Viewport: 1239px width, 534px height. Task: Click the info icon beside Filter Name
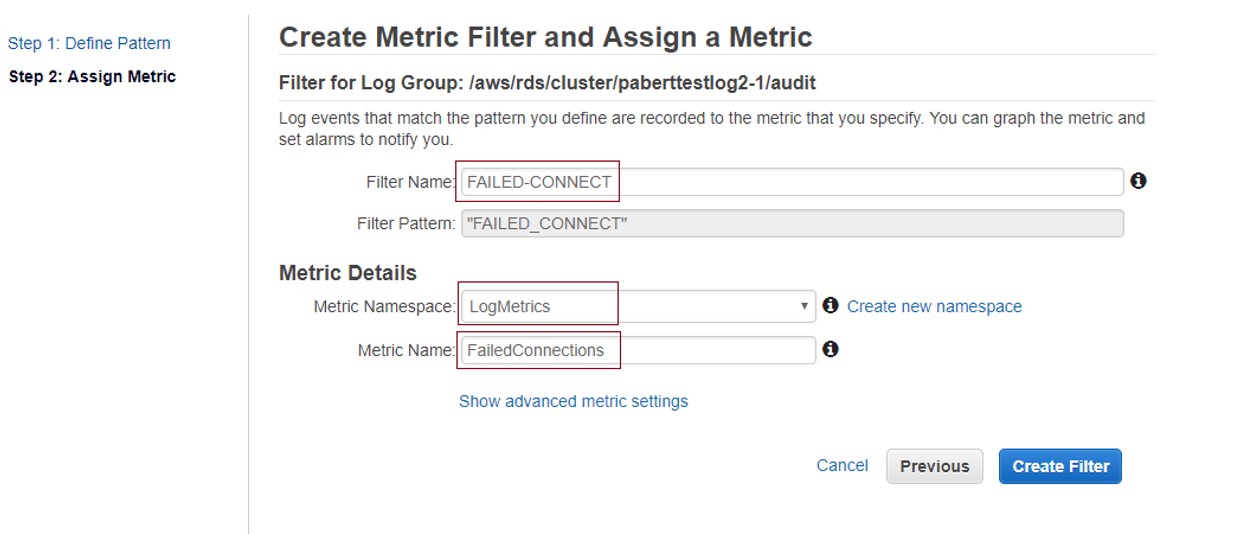pos(1138,181)
